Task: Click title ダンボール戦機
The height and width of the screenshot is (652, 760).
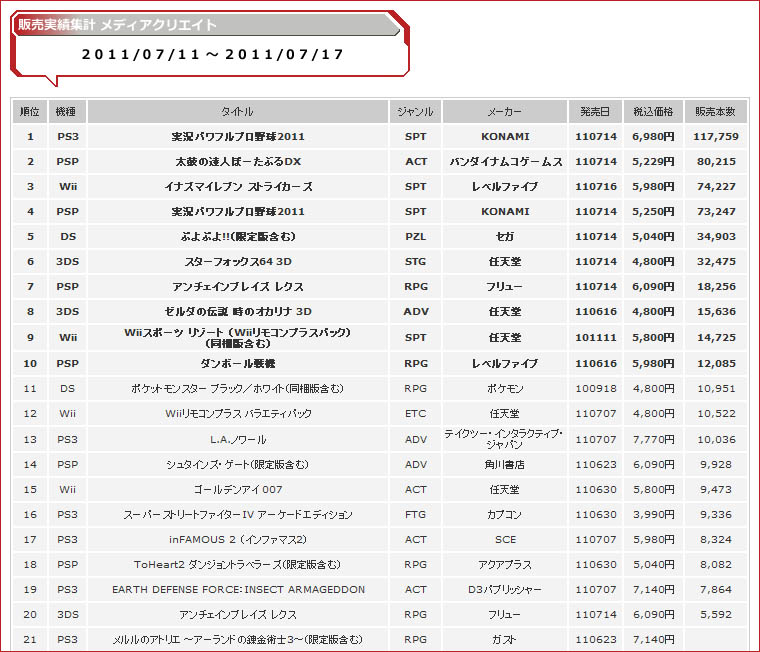Action: pos(238,364)
